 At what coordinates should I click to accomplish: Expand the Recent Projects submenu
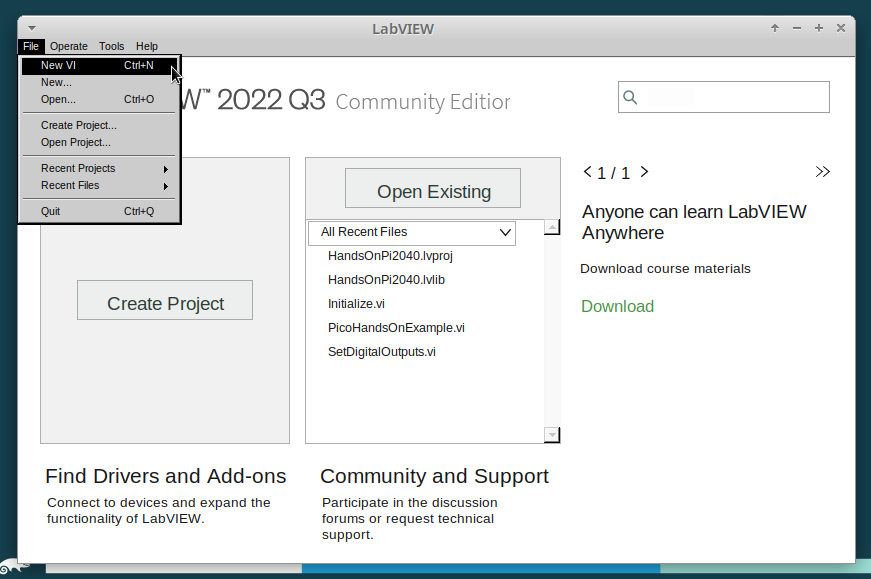click(x=99, y=168)
